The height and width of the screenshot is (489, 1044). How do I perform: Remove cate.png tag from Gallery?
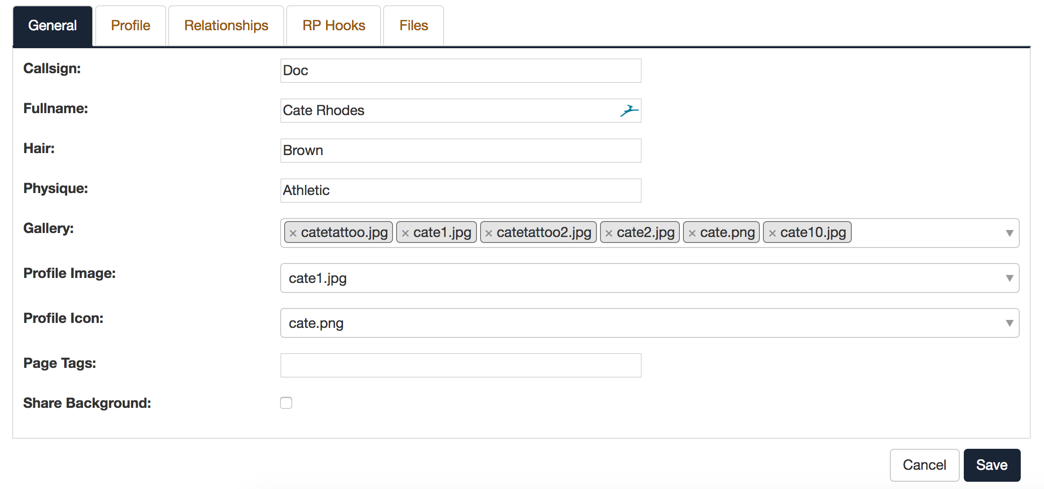pos(692,233)
